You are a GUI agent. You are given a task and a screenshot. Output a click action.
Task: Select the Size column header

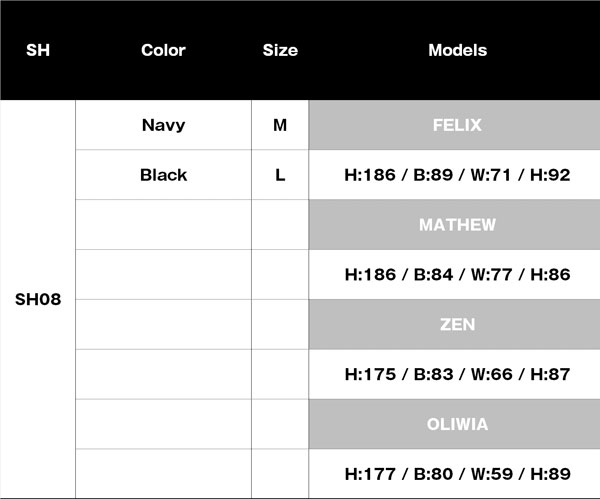coord(280,50)
